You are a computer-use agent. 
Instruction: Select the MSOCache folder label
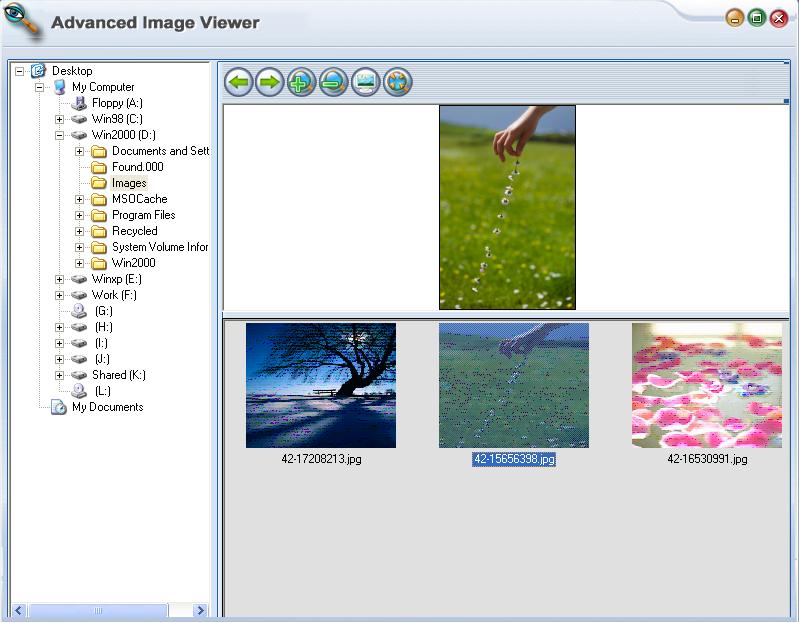tap(140, 199)
